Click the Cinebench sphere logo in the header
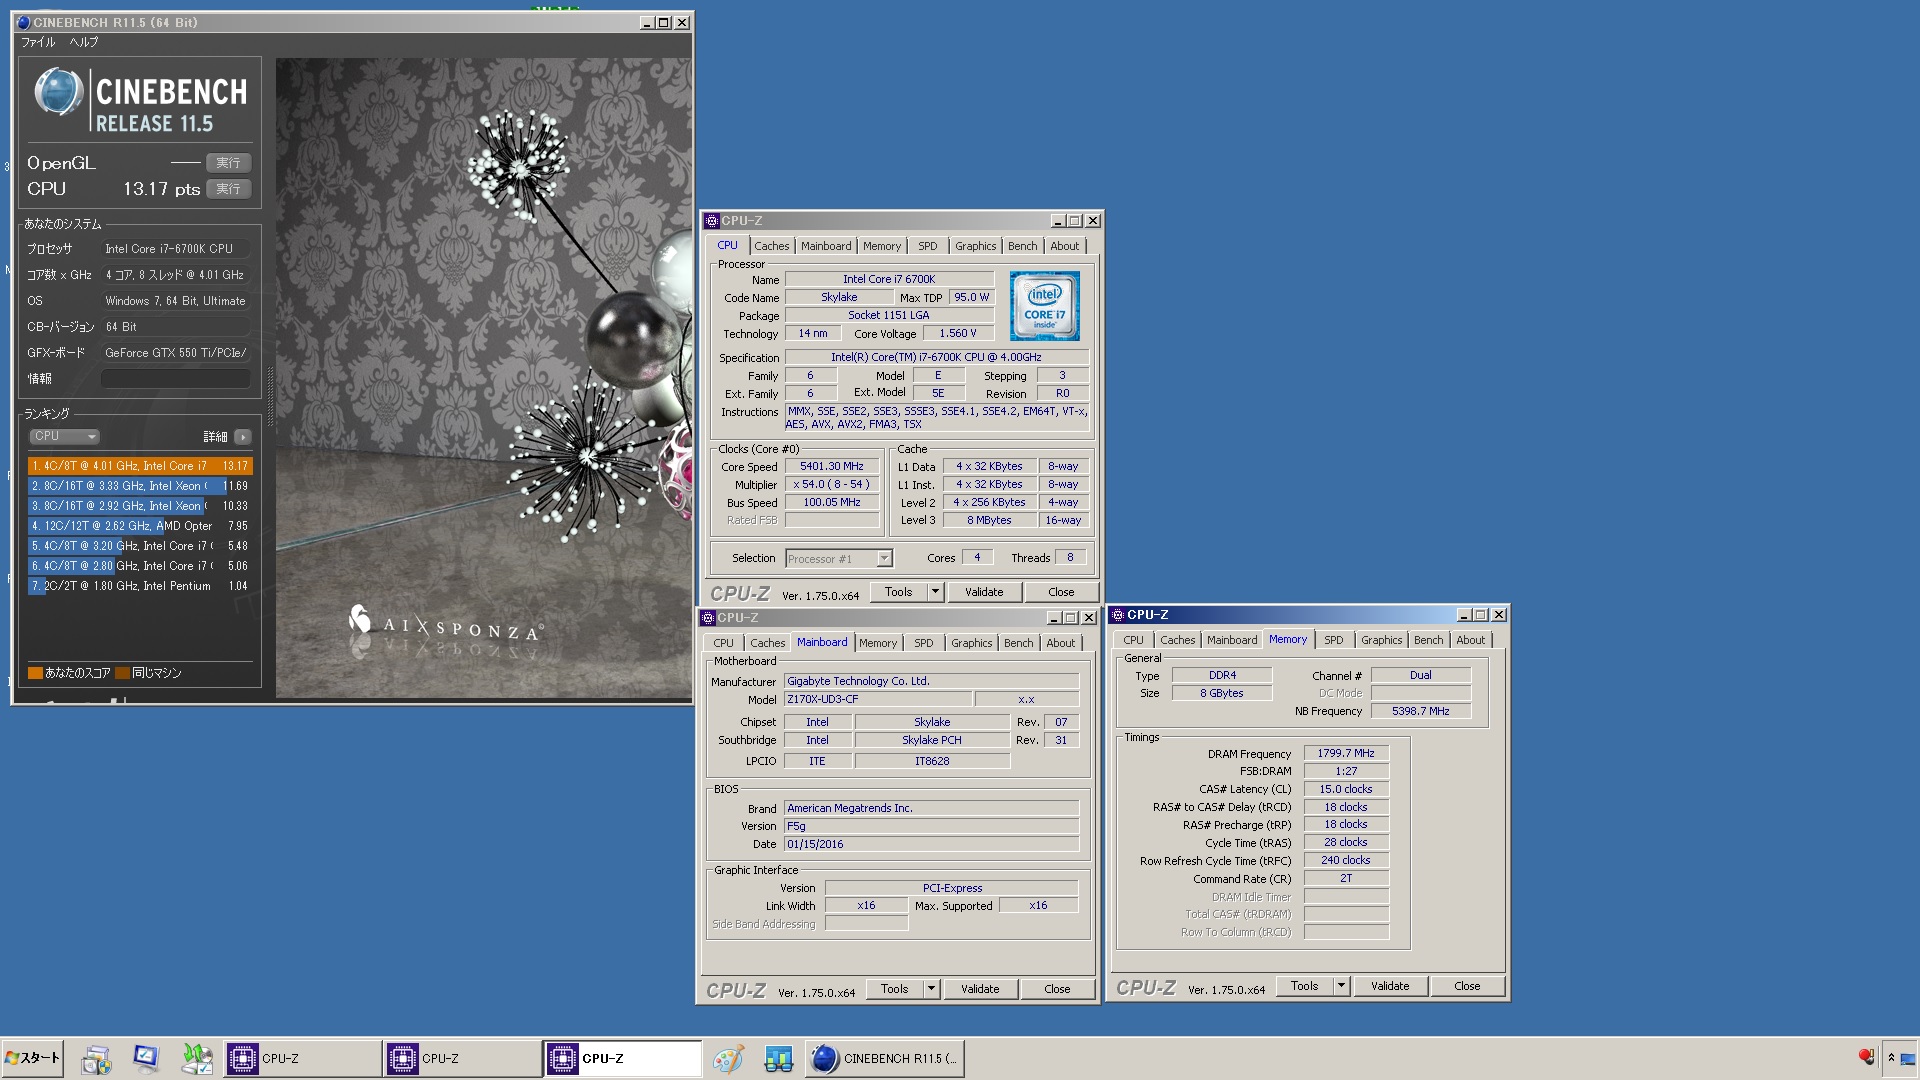The width and height of the screenshot is (1920, 1080). 58,92
